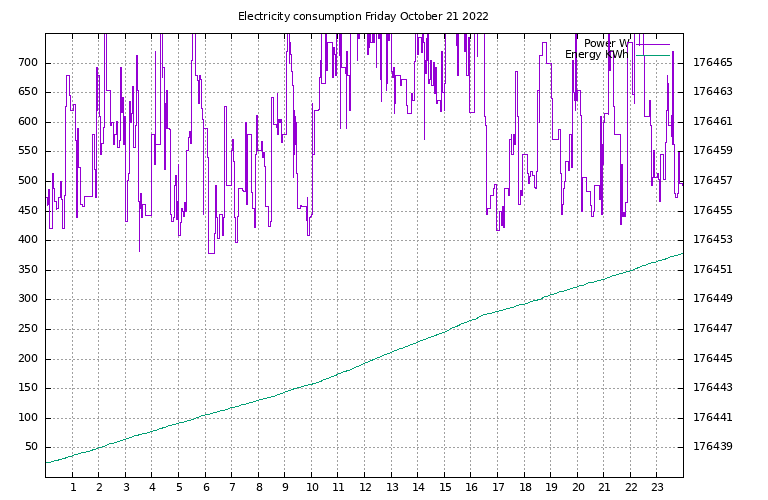
Task: Click the green Energy KWh legend line sample
Action: 653,55
